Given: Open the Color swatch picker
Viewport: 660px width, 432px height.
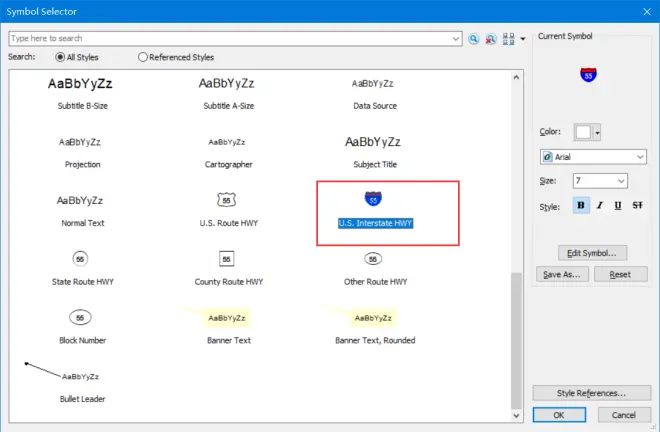Looking at the screenshot, I should [x=583, y=132].
